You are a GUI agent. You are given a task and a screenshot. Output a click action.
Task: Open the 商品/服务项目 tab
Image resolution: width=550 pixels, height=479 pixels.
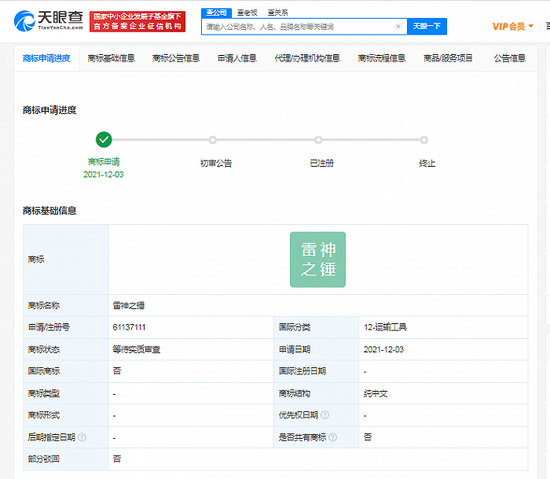(x=448, y=58)
